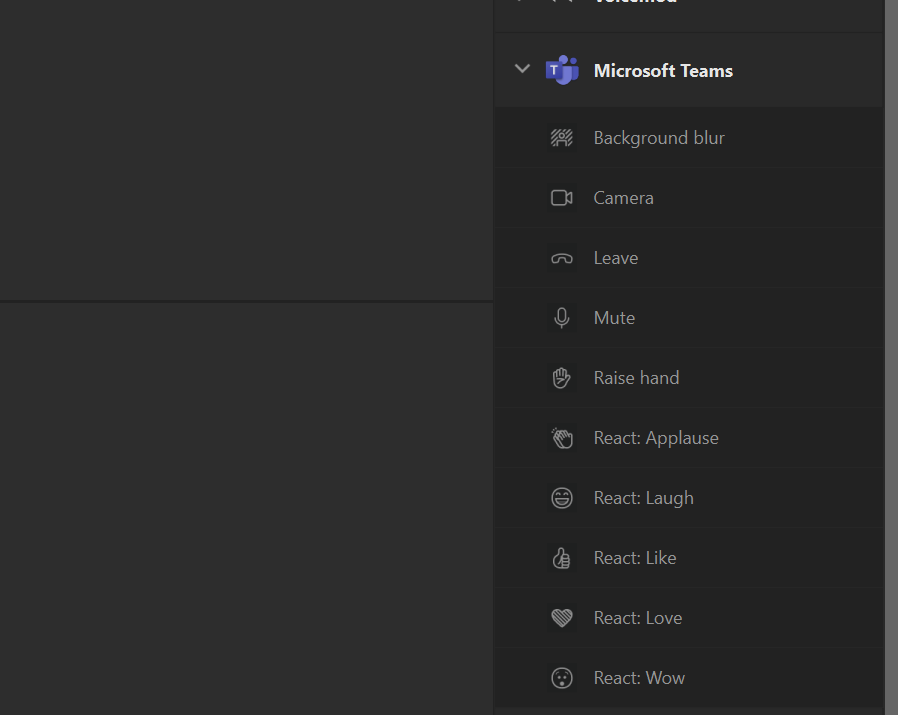
Task: Click the "Leave" action text
Action: (x=615, y=258)
